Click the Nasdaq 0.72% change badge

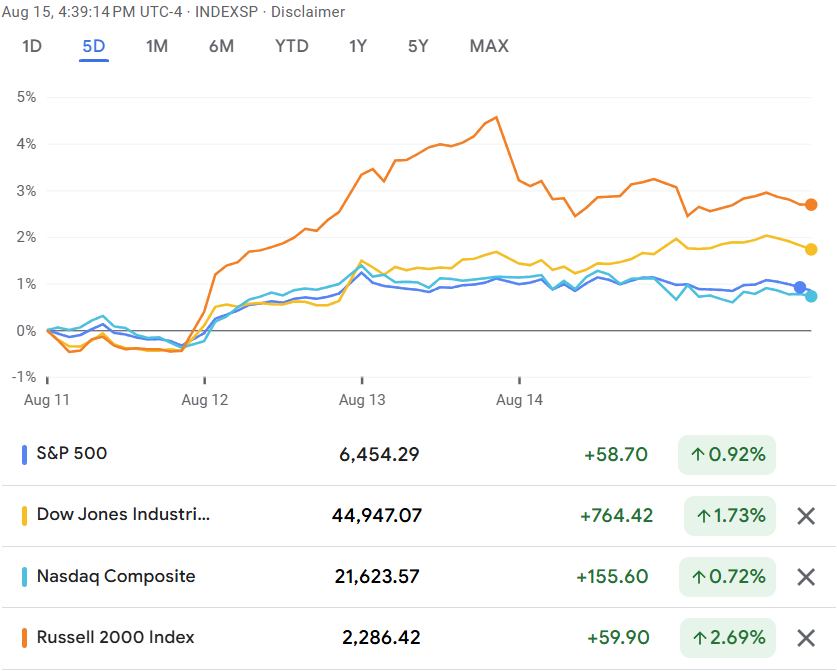point(727,577)
